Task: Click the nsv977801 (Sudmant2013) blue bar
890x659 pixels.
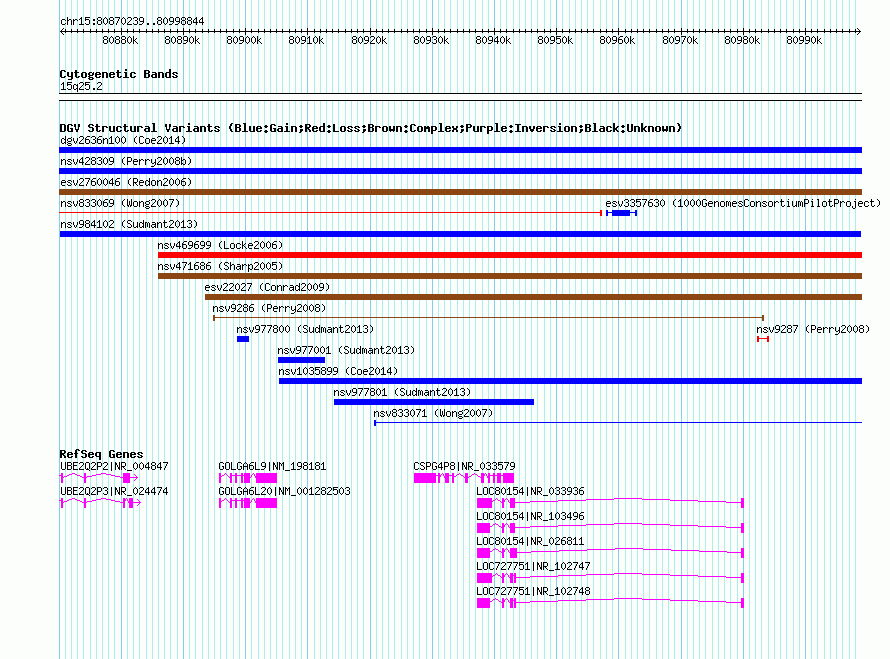Action: tap(434, 402)
